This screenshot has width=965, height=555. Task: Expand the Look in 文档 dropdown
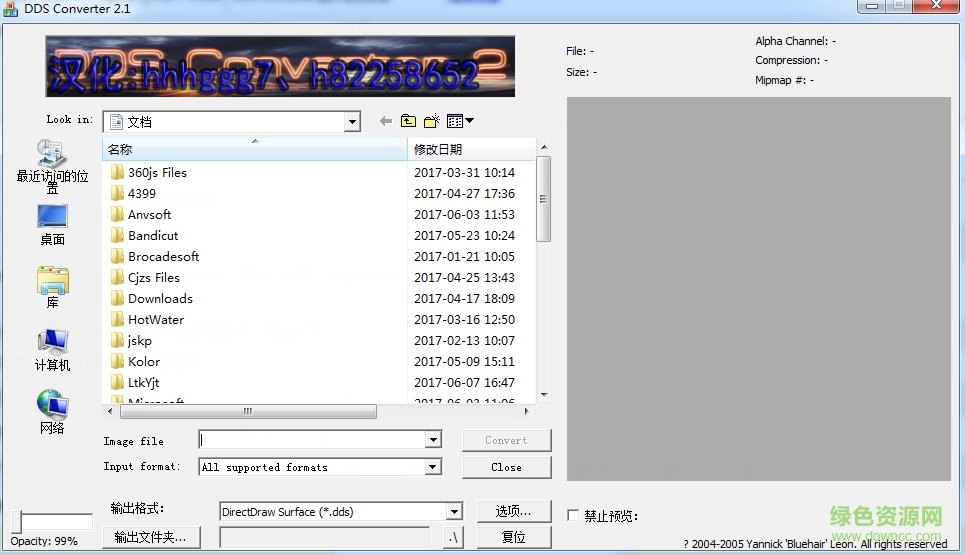pyautogui.click(x=352, y=122)
